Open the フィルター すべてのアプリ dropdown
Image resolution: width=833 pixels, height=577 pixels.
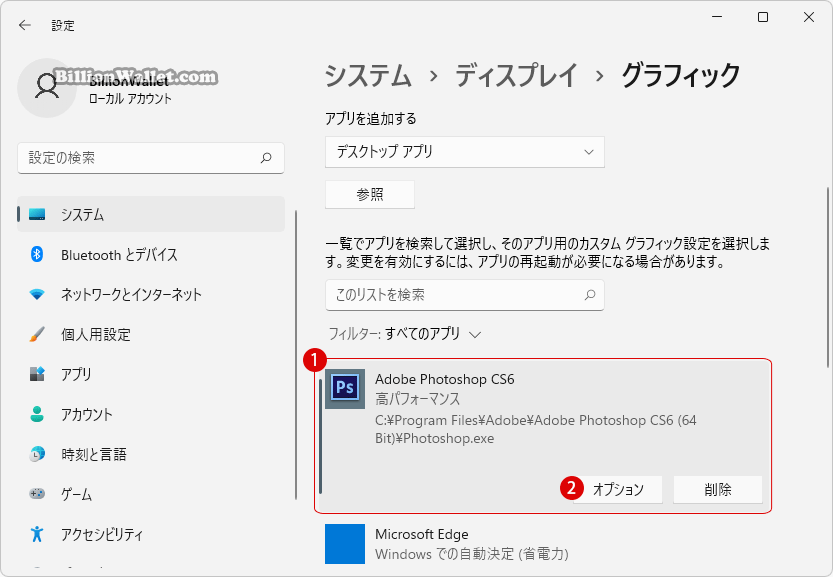tap(405, 334)
